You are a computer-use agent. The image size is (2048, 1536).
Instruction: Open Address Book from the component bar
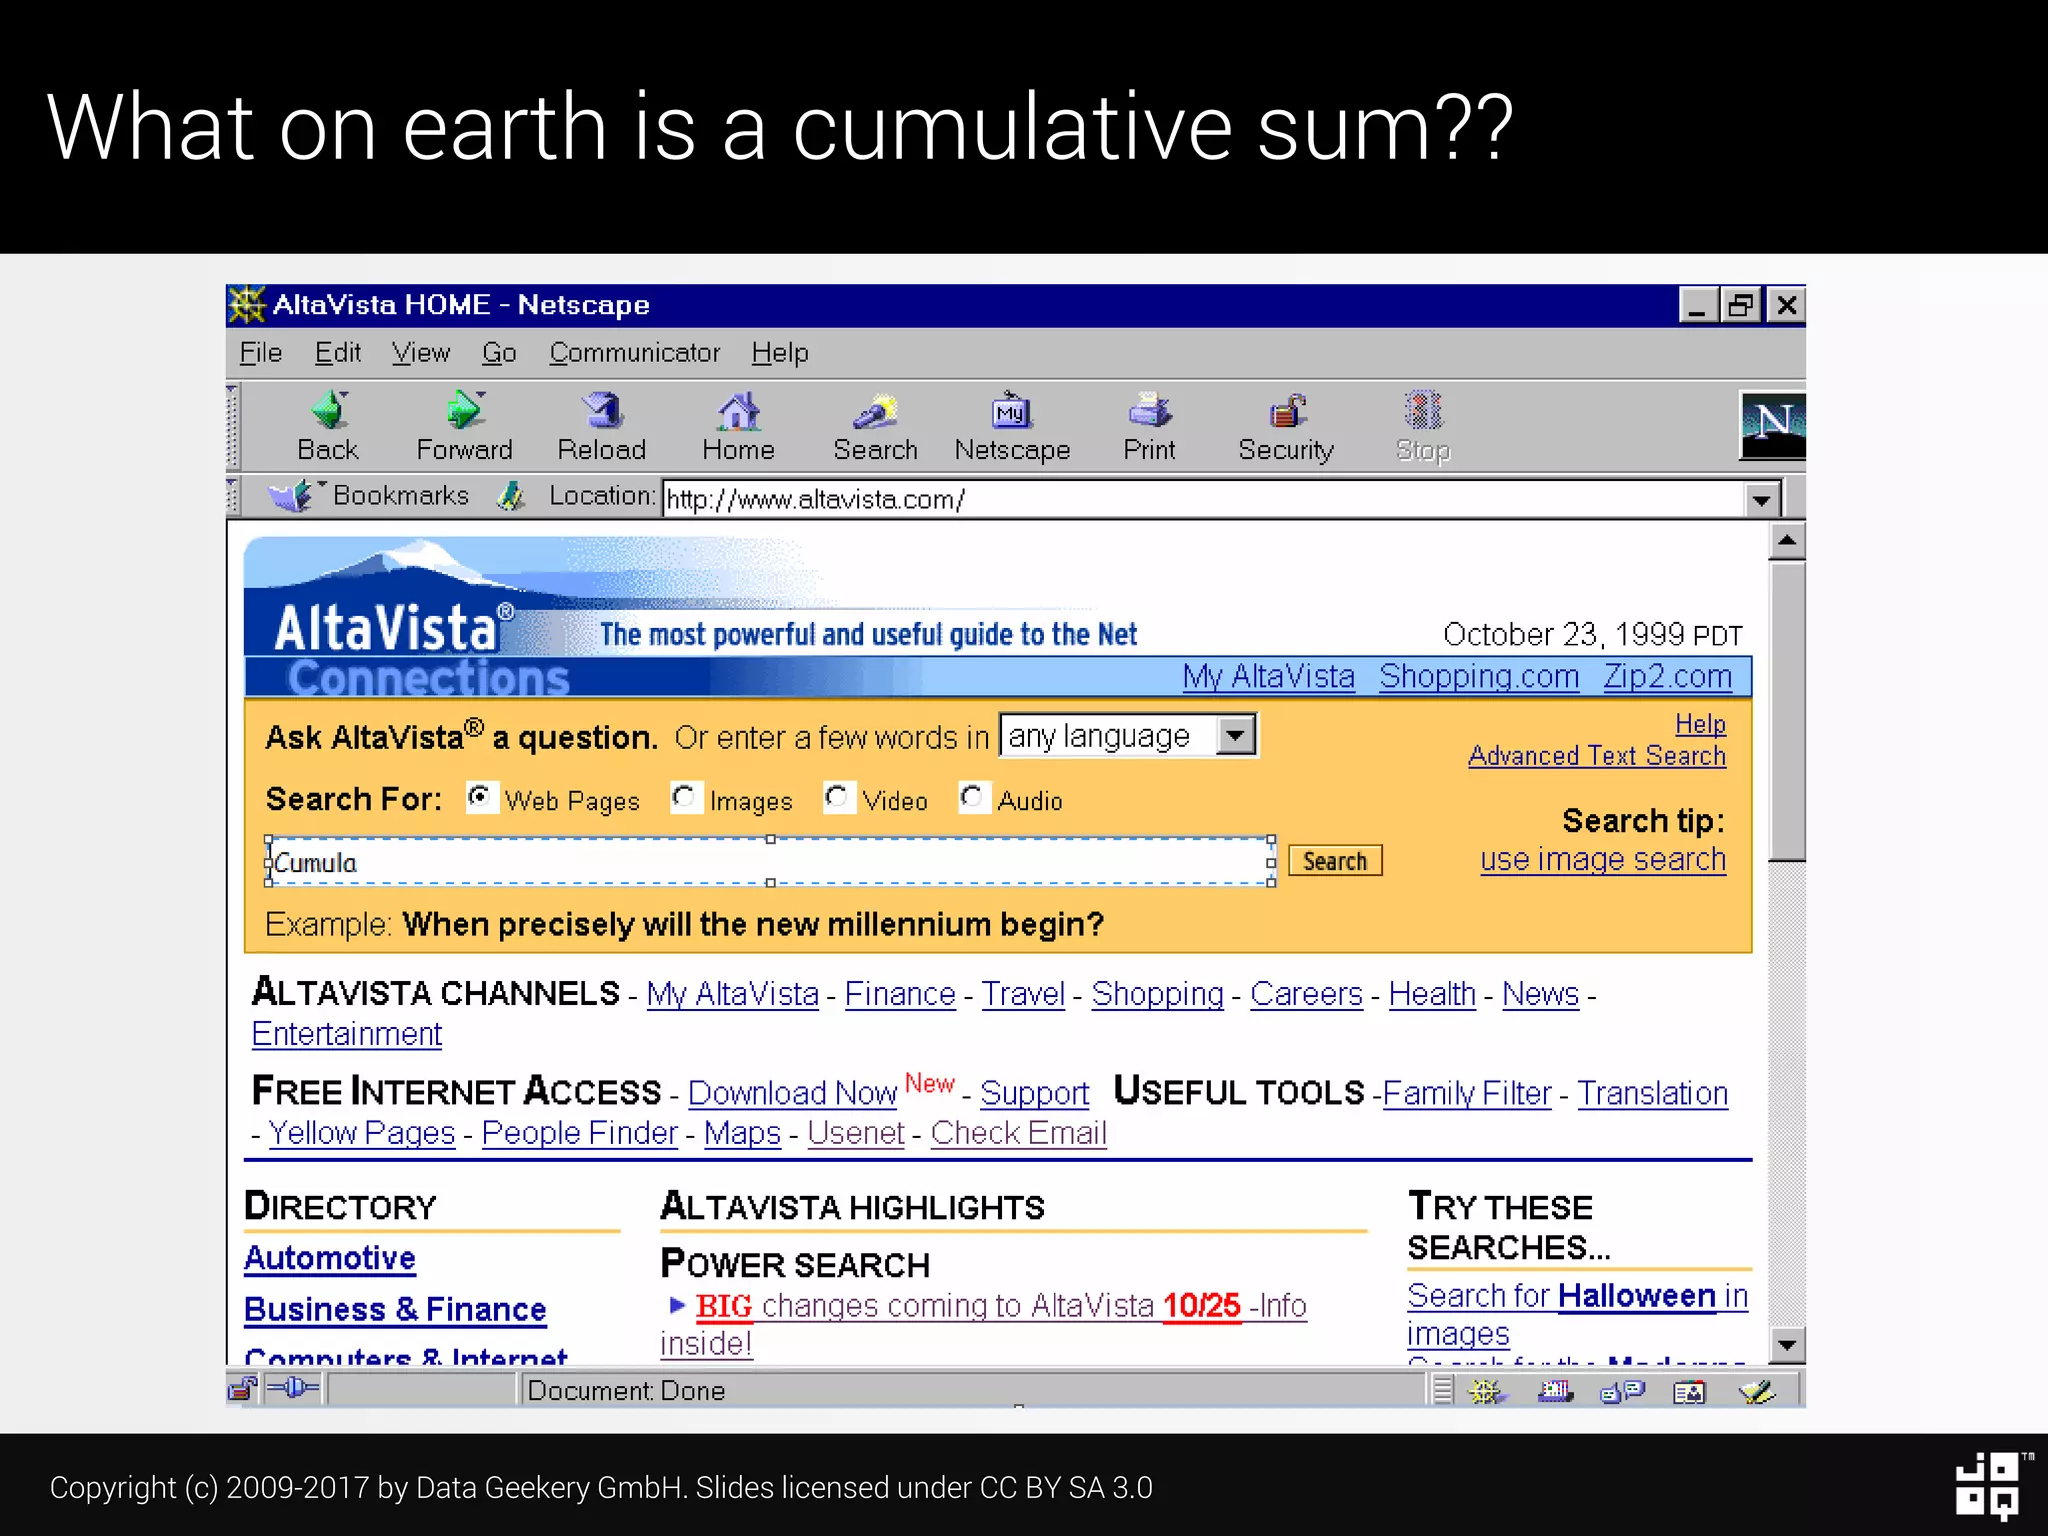click(x=1689, y=1391)
